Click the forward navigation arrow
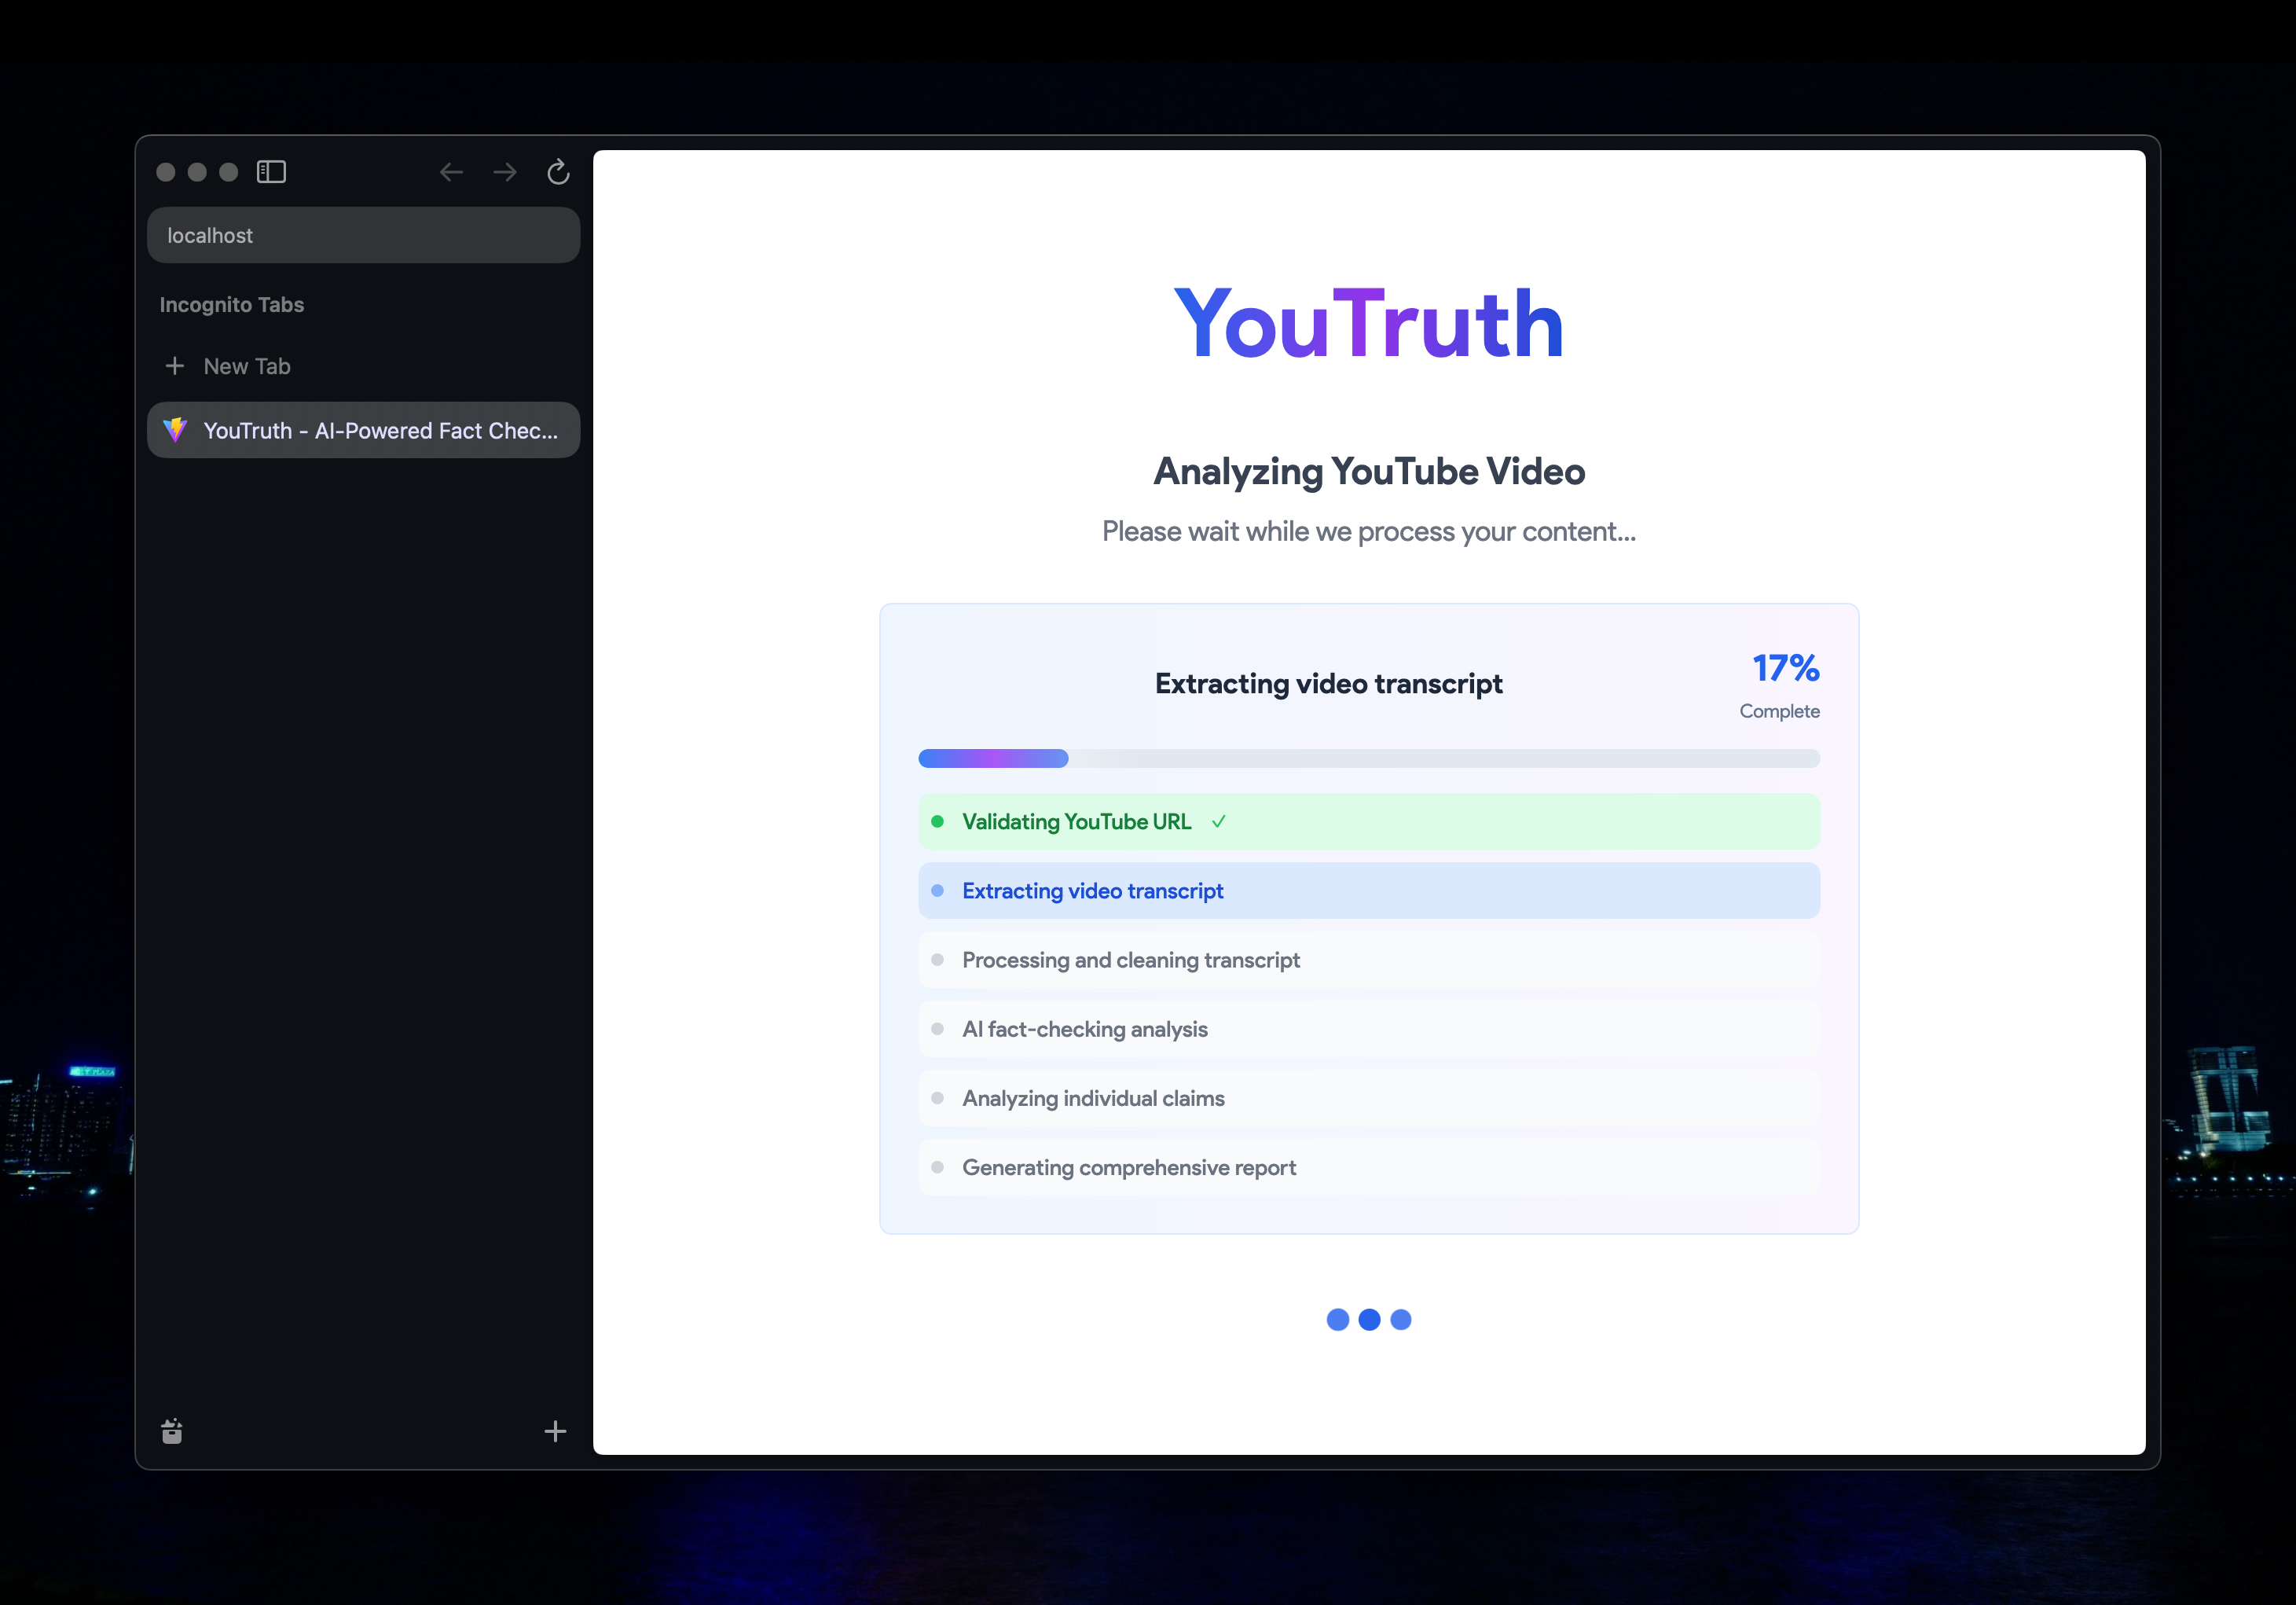 (x=505, y=172)
